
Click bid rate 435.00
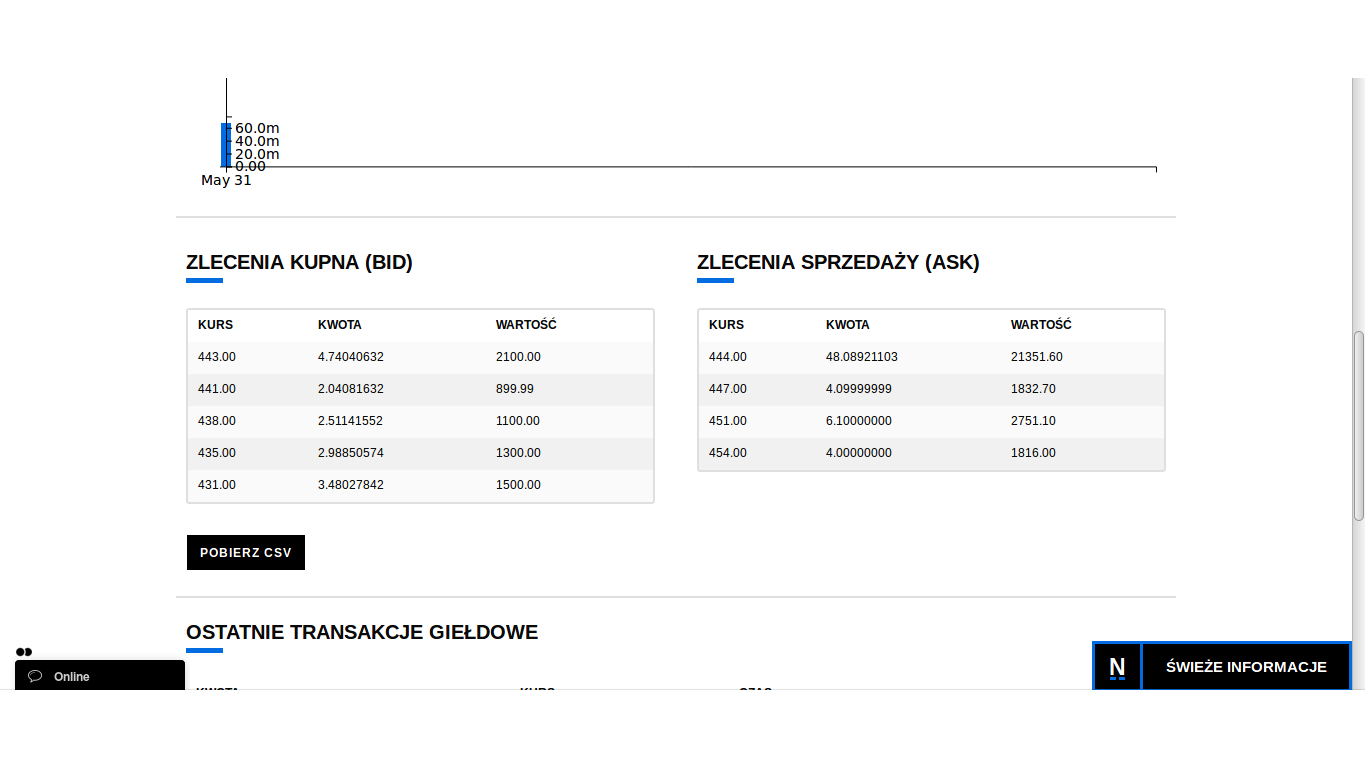[x=217, y=453]
